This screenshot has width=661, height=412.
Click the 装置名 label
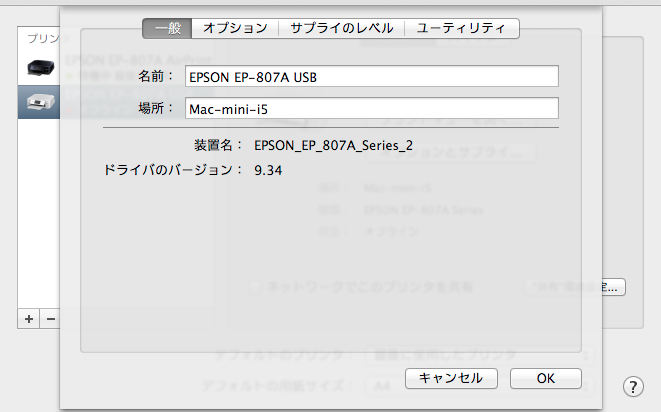click(x=218, y=145)
